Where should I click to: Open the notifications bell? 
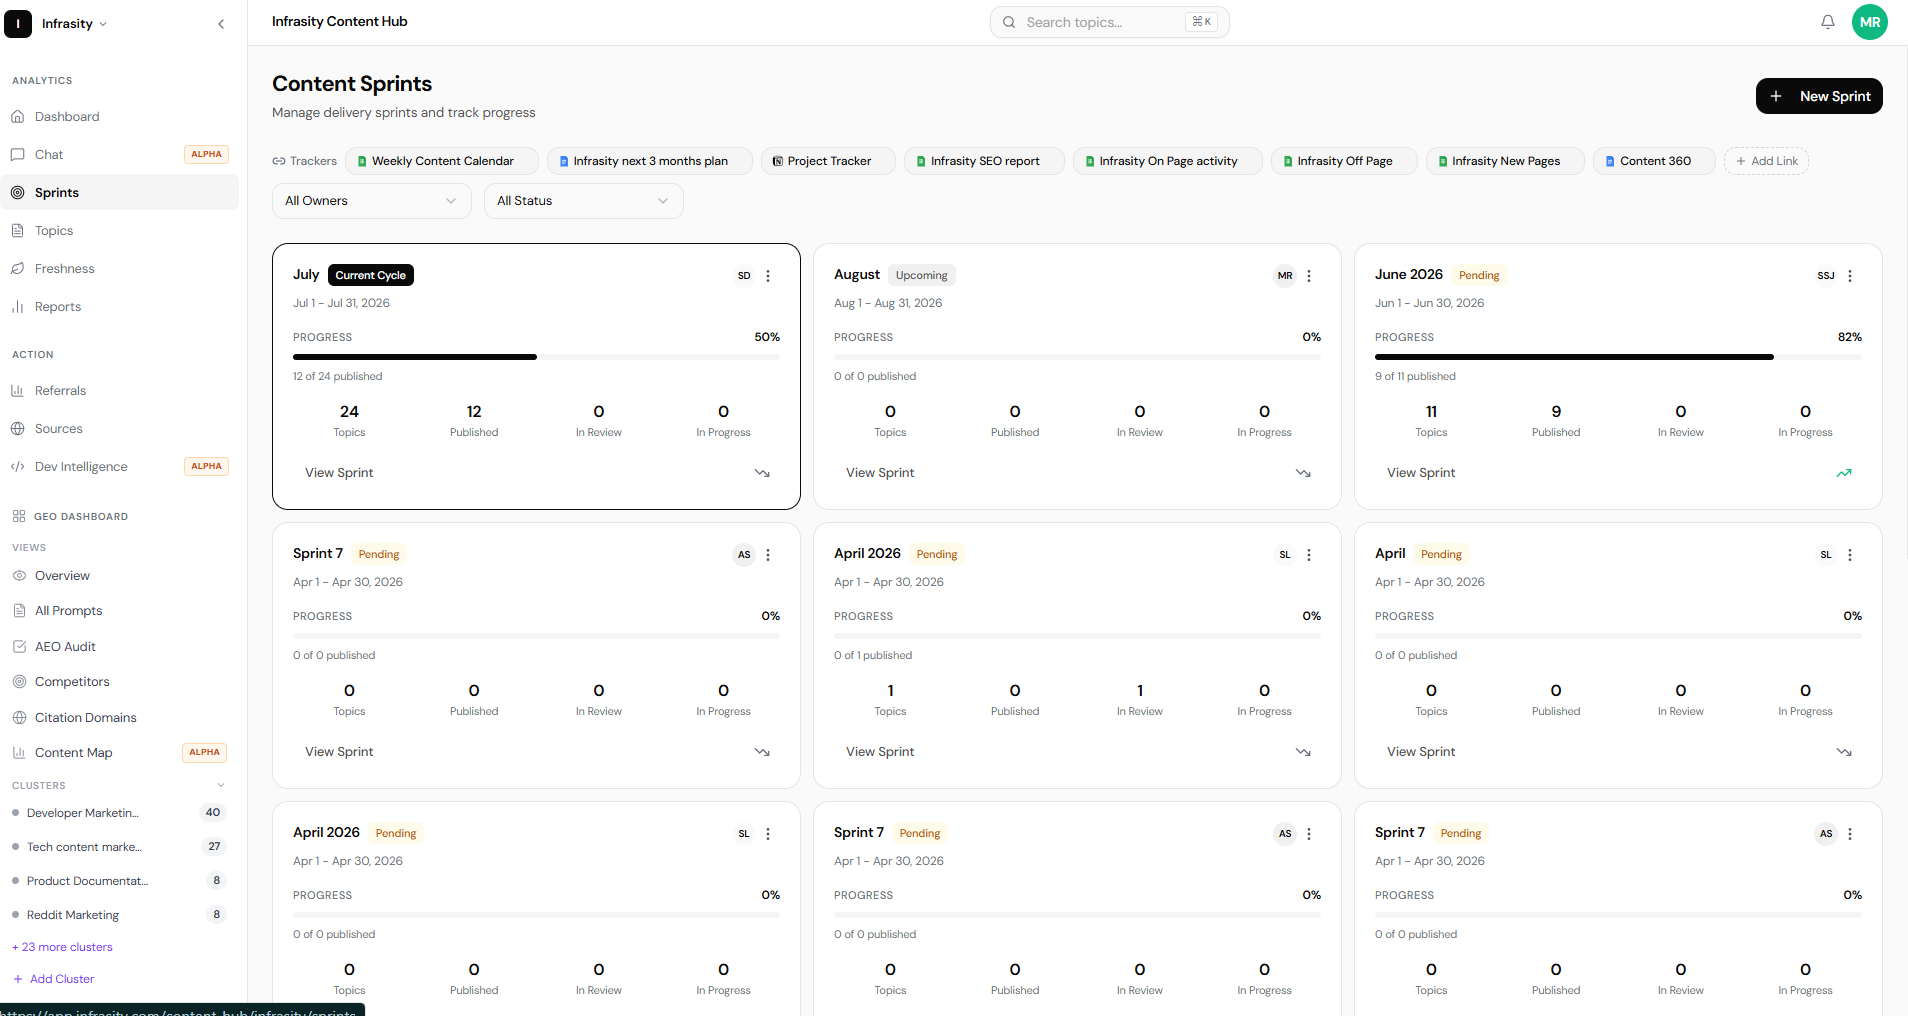coord(1828,22)
